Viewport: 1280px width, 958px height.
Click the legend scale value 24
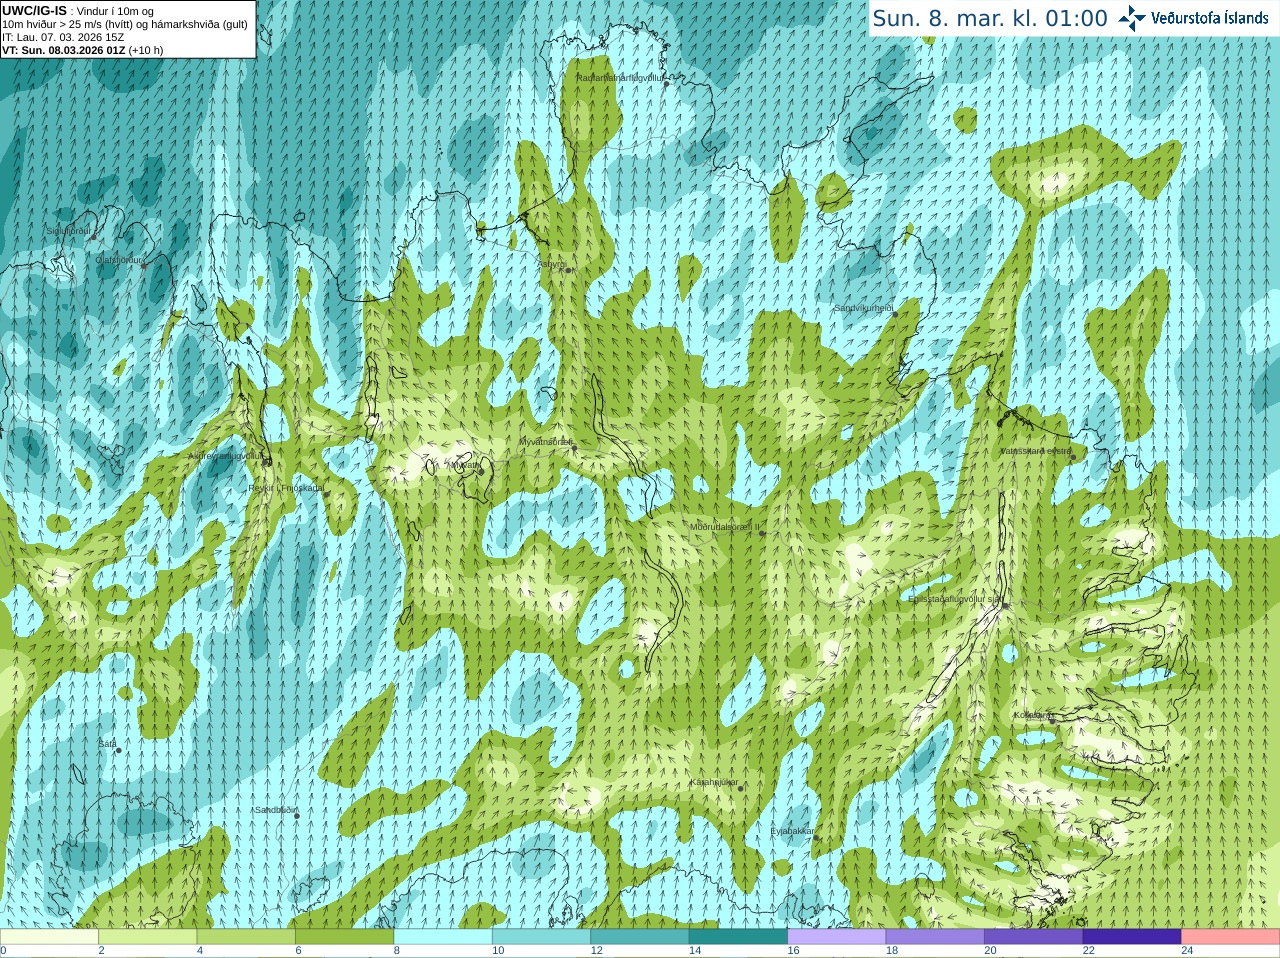coord(1188,951)
